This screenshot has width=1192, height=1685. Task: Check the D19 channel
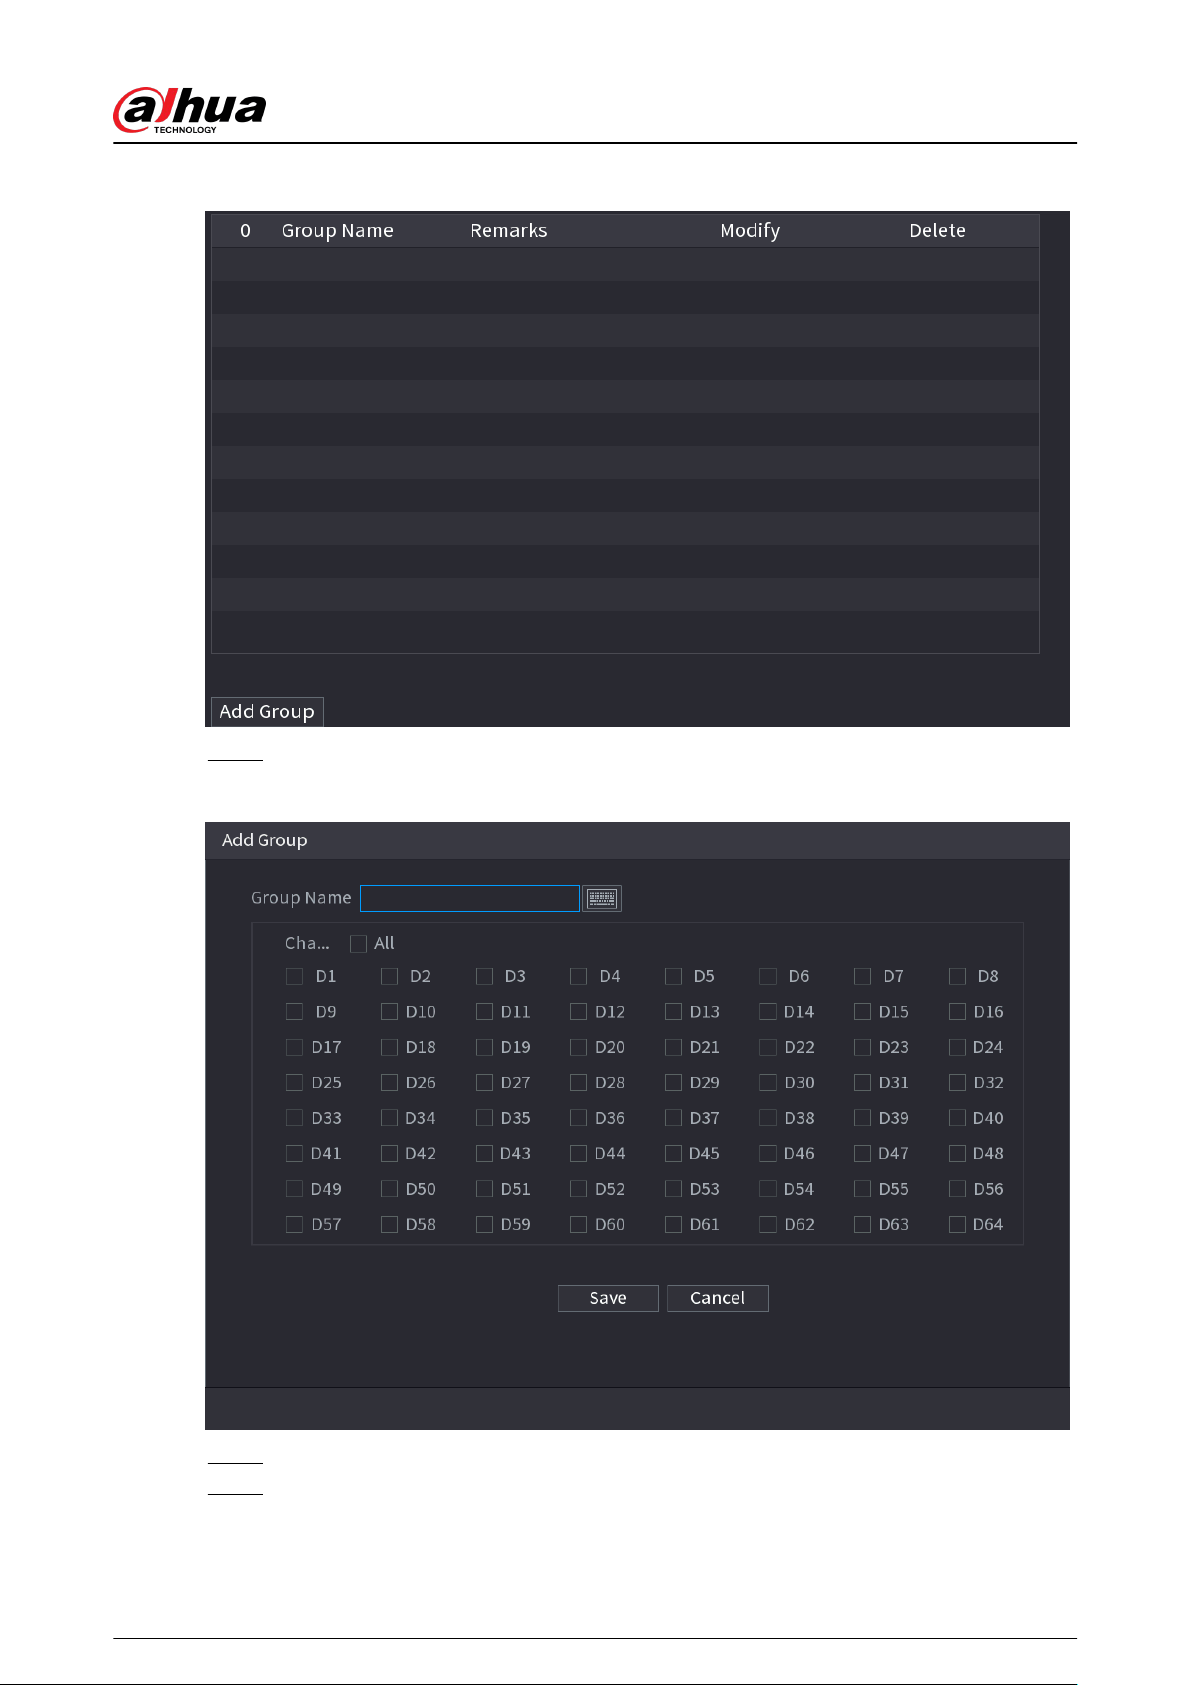484,1047
